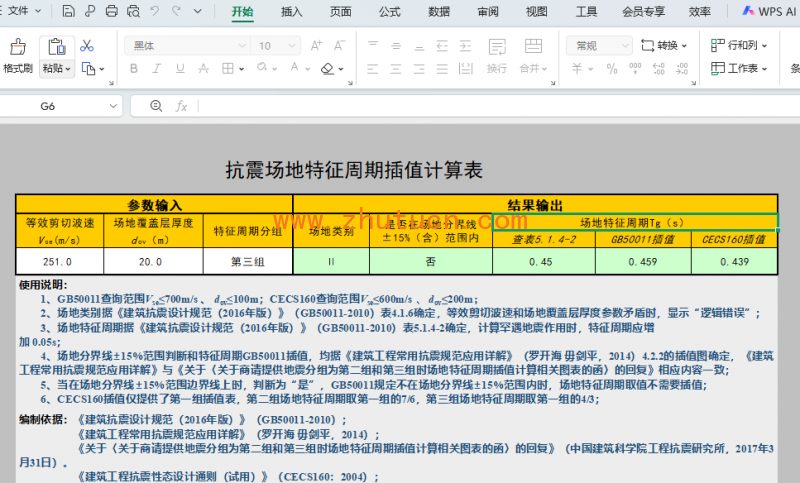
Task: Click the copy icon
Action: (88, 68)
